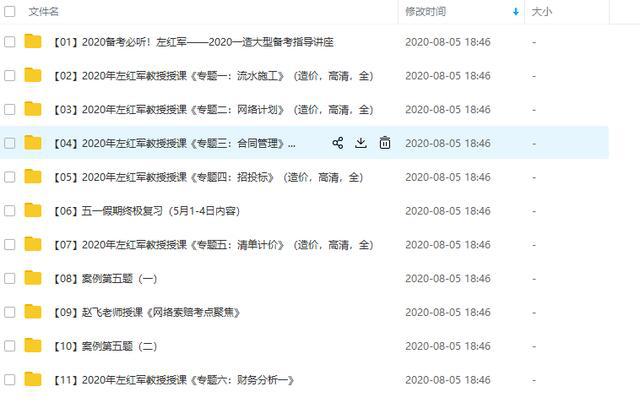Click the folder icon for 【08】案例第五题（一）
This screenshot has height=403, width=640.
point(33,278)
